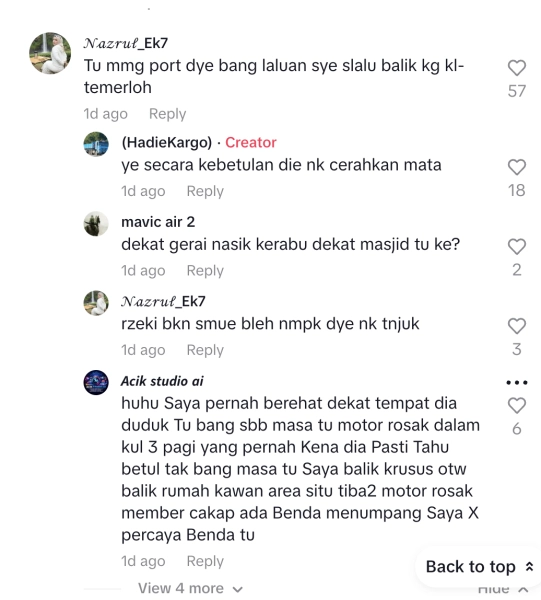Reply to Acik studio ai's long comment
The height and width of the screenshot is (600, 541).
tap(205, 561)
